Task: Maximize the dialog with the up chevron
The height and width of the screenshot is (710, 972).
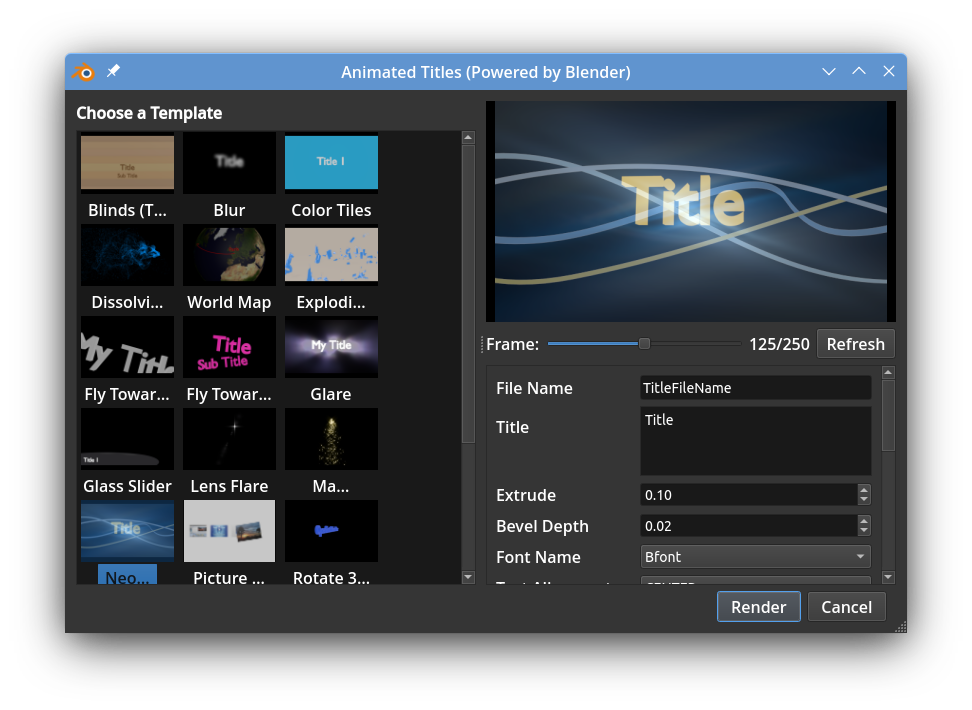Action: (x=859, y=71)
